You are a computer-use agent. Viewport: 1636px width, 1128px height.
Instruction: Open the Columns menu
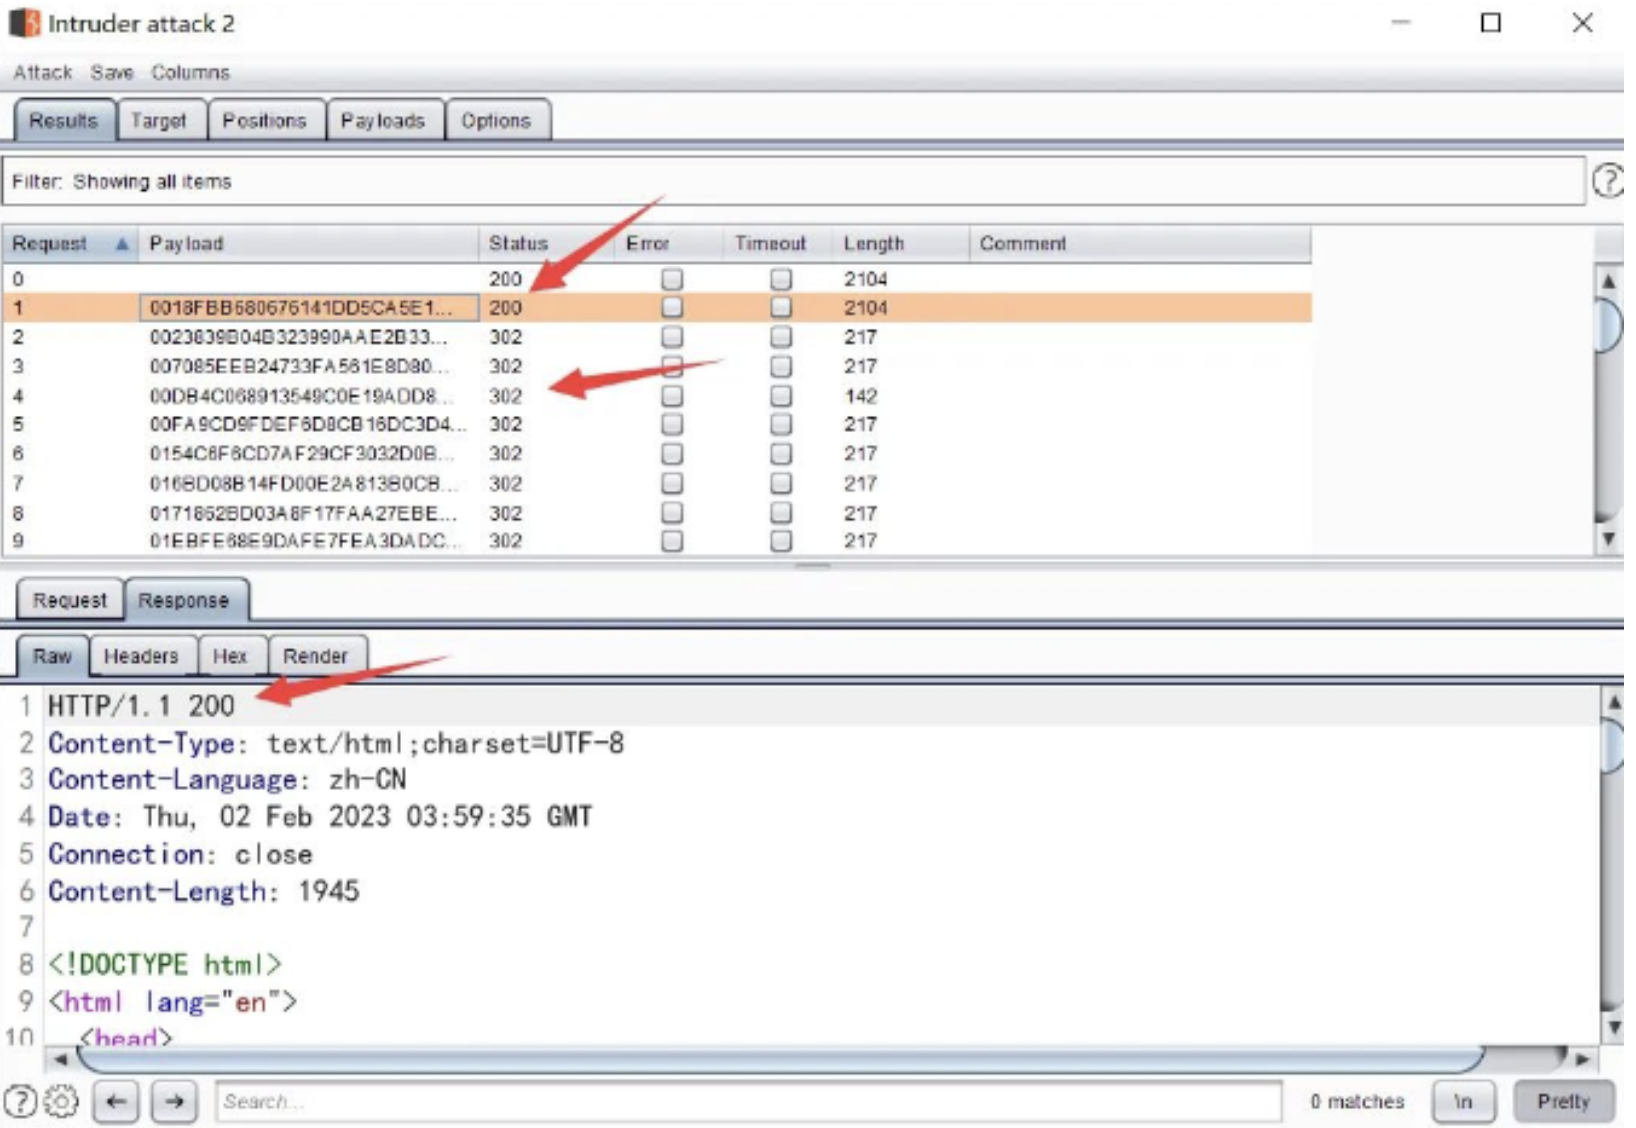[x=190, y=72]
